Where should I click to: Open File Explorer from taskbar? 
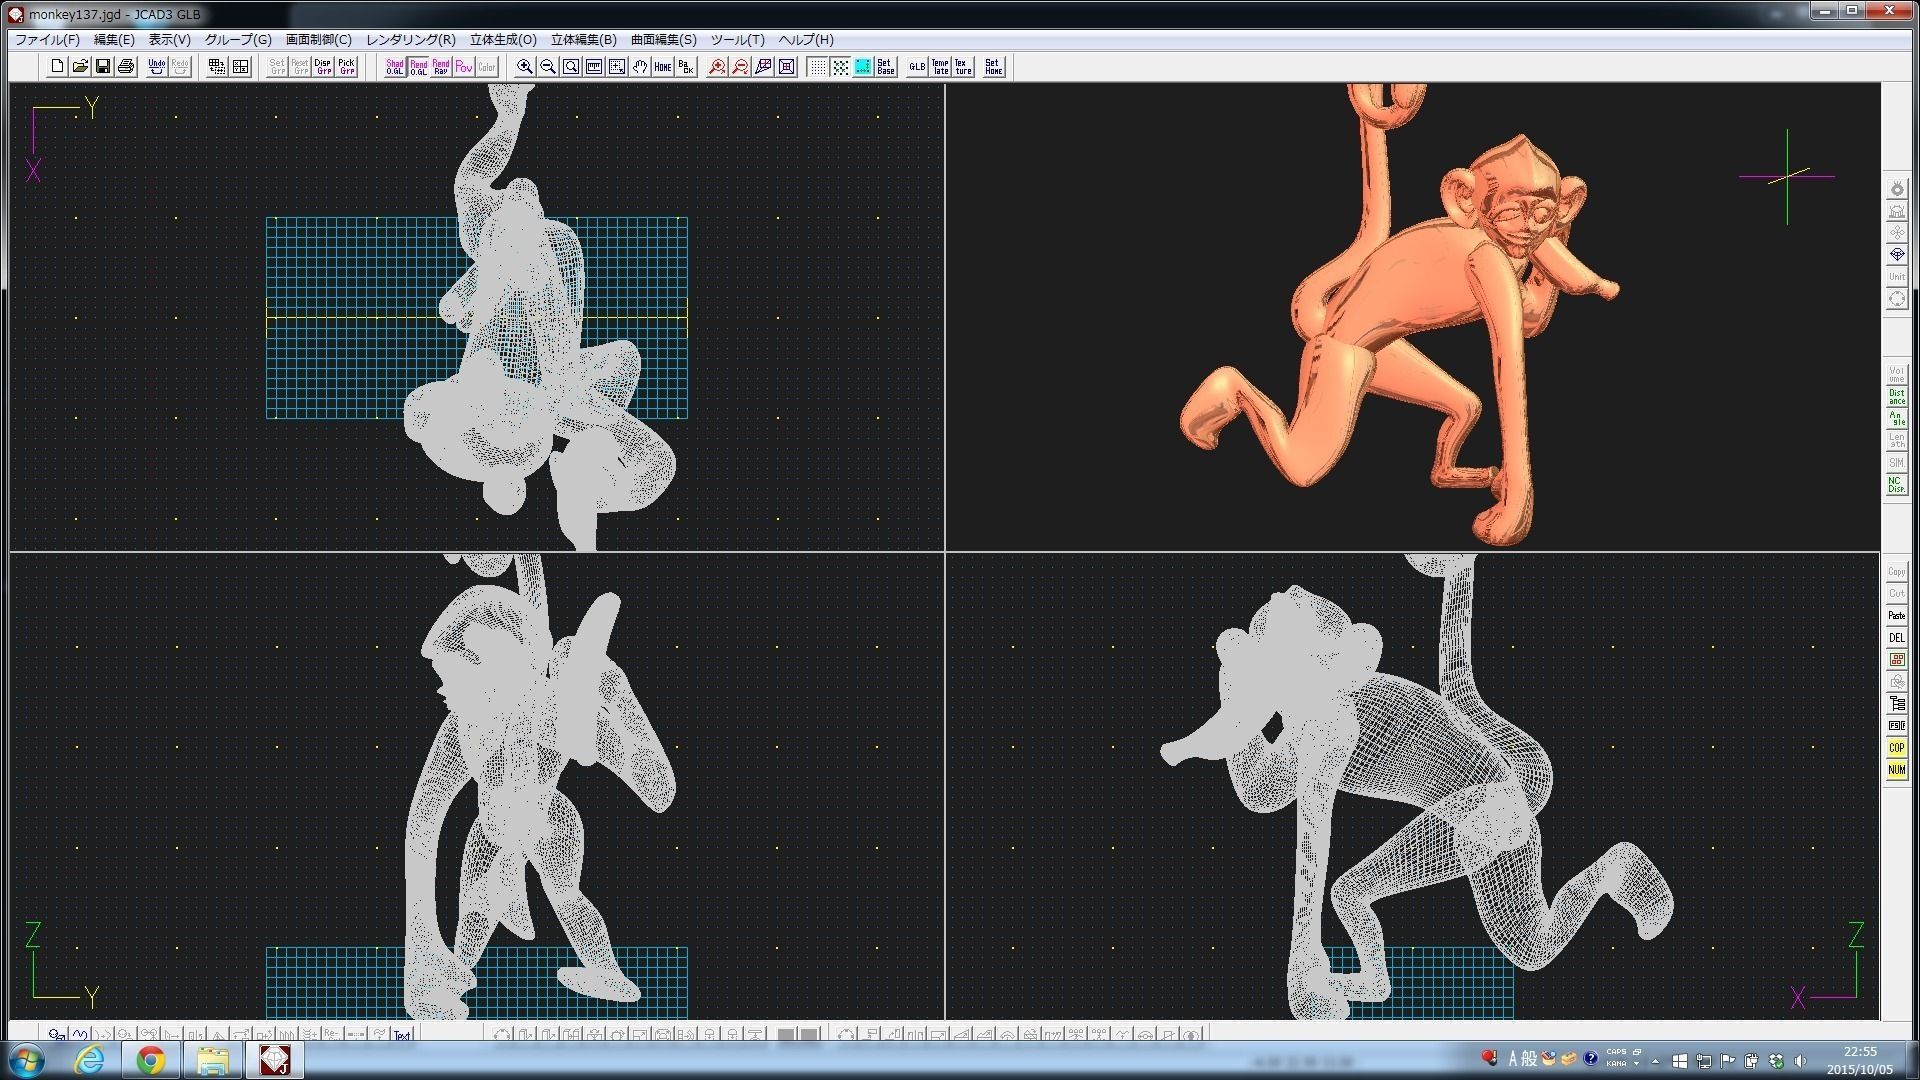212,1060
